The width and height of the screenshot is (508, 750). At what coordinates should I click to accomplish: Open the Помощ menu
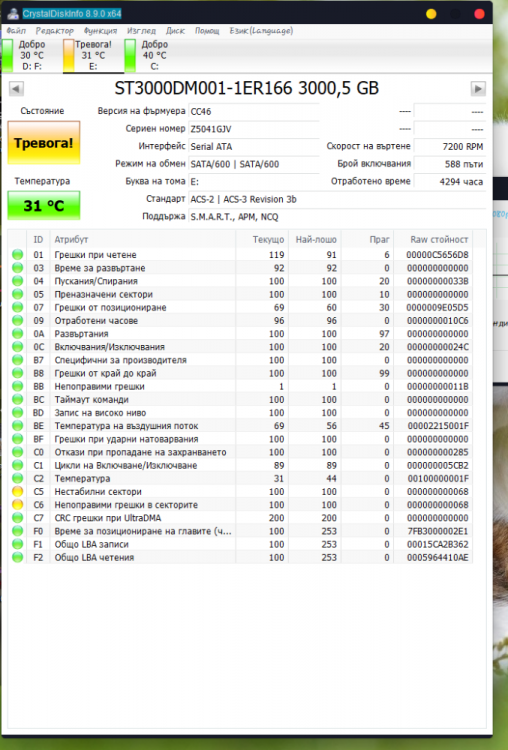click(x=207, y=31)
